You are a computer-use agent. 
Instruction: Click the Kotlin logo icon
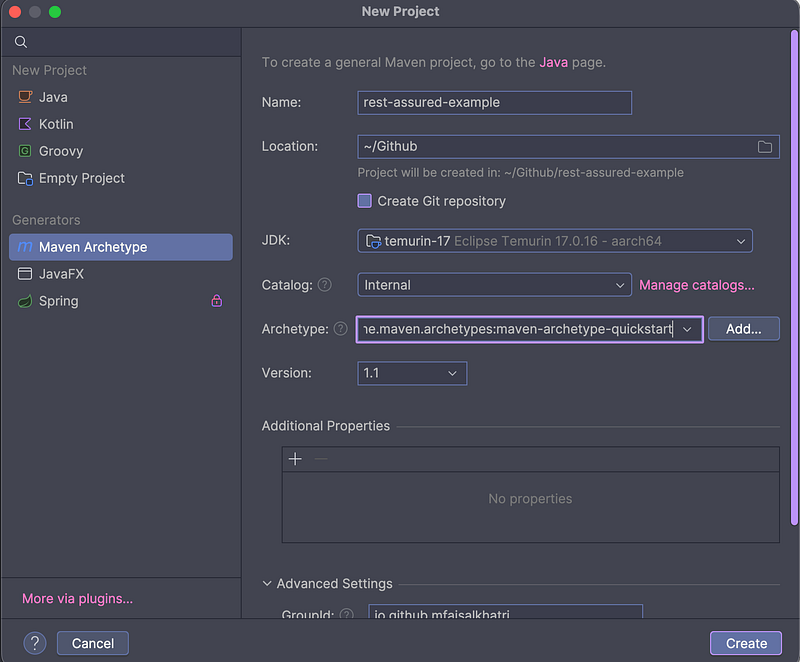(25, 124)
